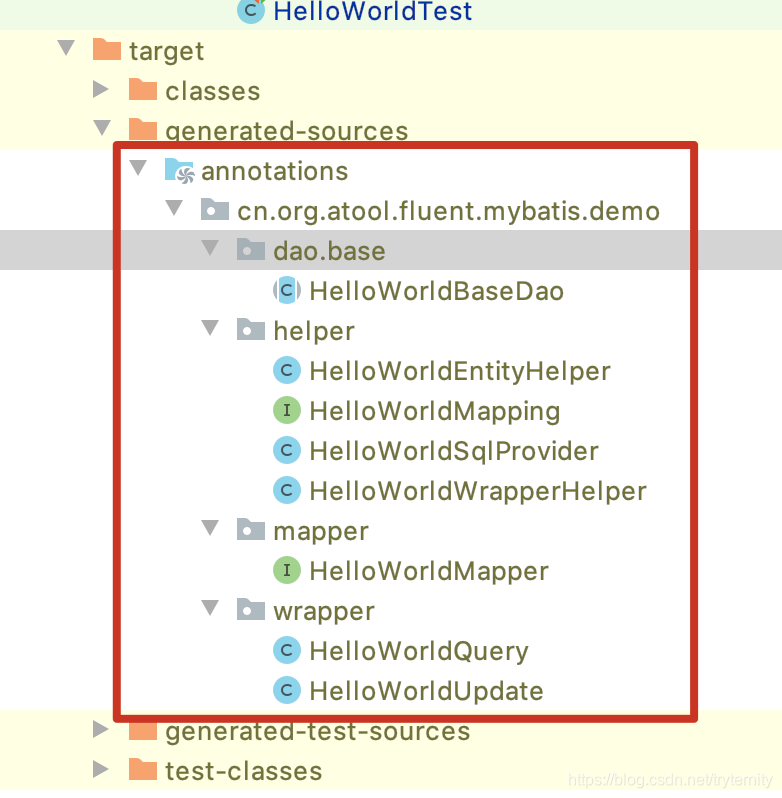The width and height of the screenshot is (782, 798).
Task: Collapse the target folder arrow
Action: [x=66, y=48]
